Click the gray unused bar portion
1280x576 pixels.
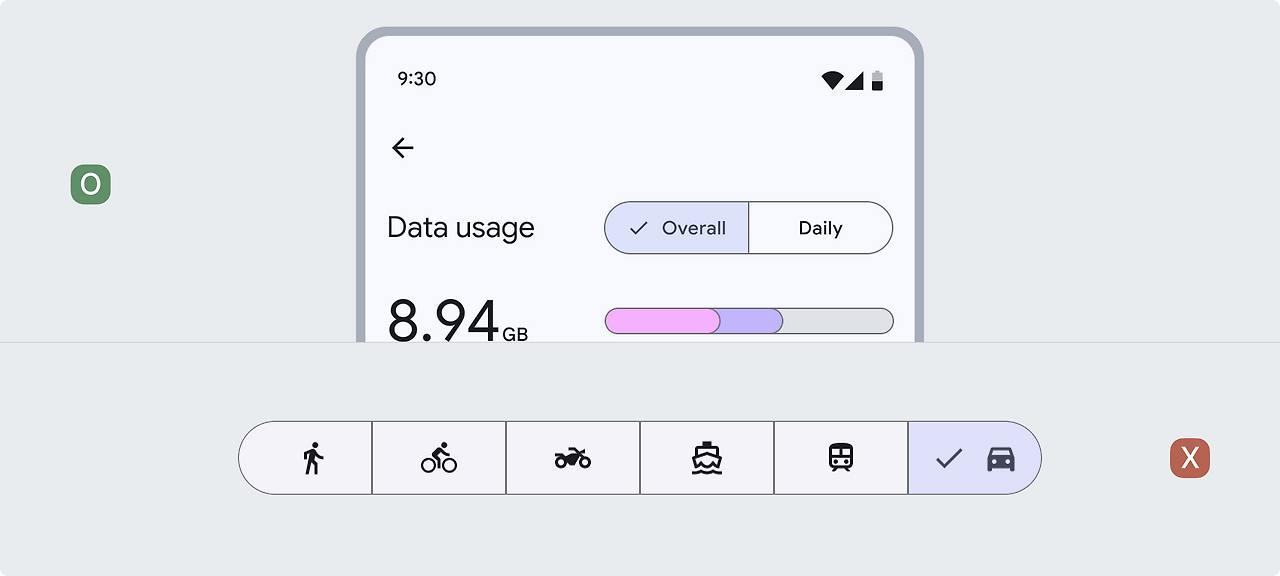pos(838,321)
